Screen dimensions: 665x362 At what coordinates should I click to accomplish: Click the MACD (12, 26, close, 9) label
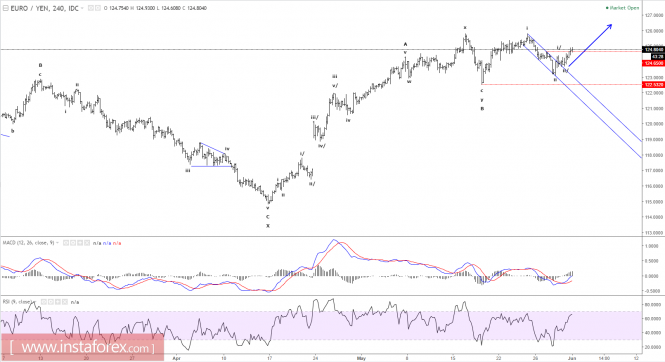[28, 243]
